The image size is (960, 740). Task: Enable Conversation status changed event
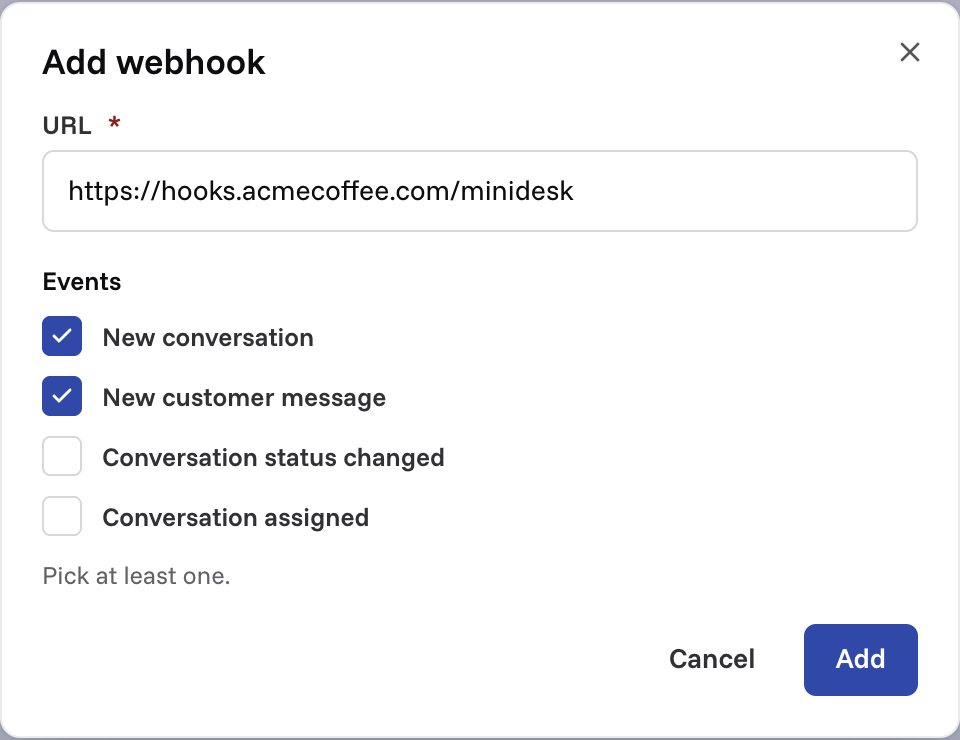tap(62, 456)
